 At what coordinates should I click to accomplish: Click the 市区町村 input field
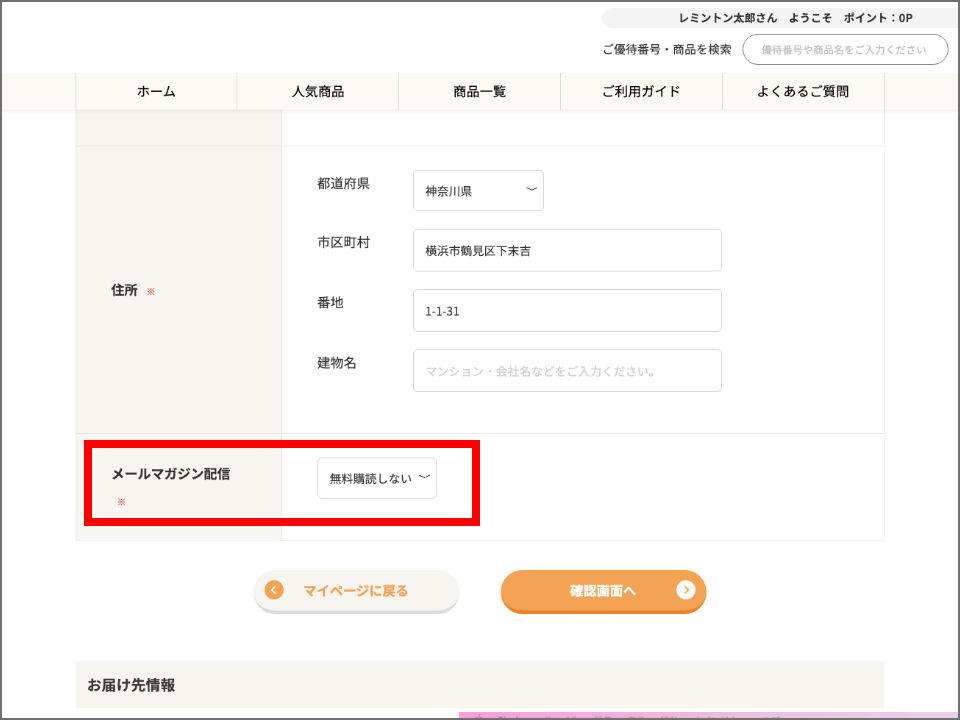(x=567, y=250)
